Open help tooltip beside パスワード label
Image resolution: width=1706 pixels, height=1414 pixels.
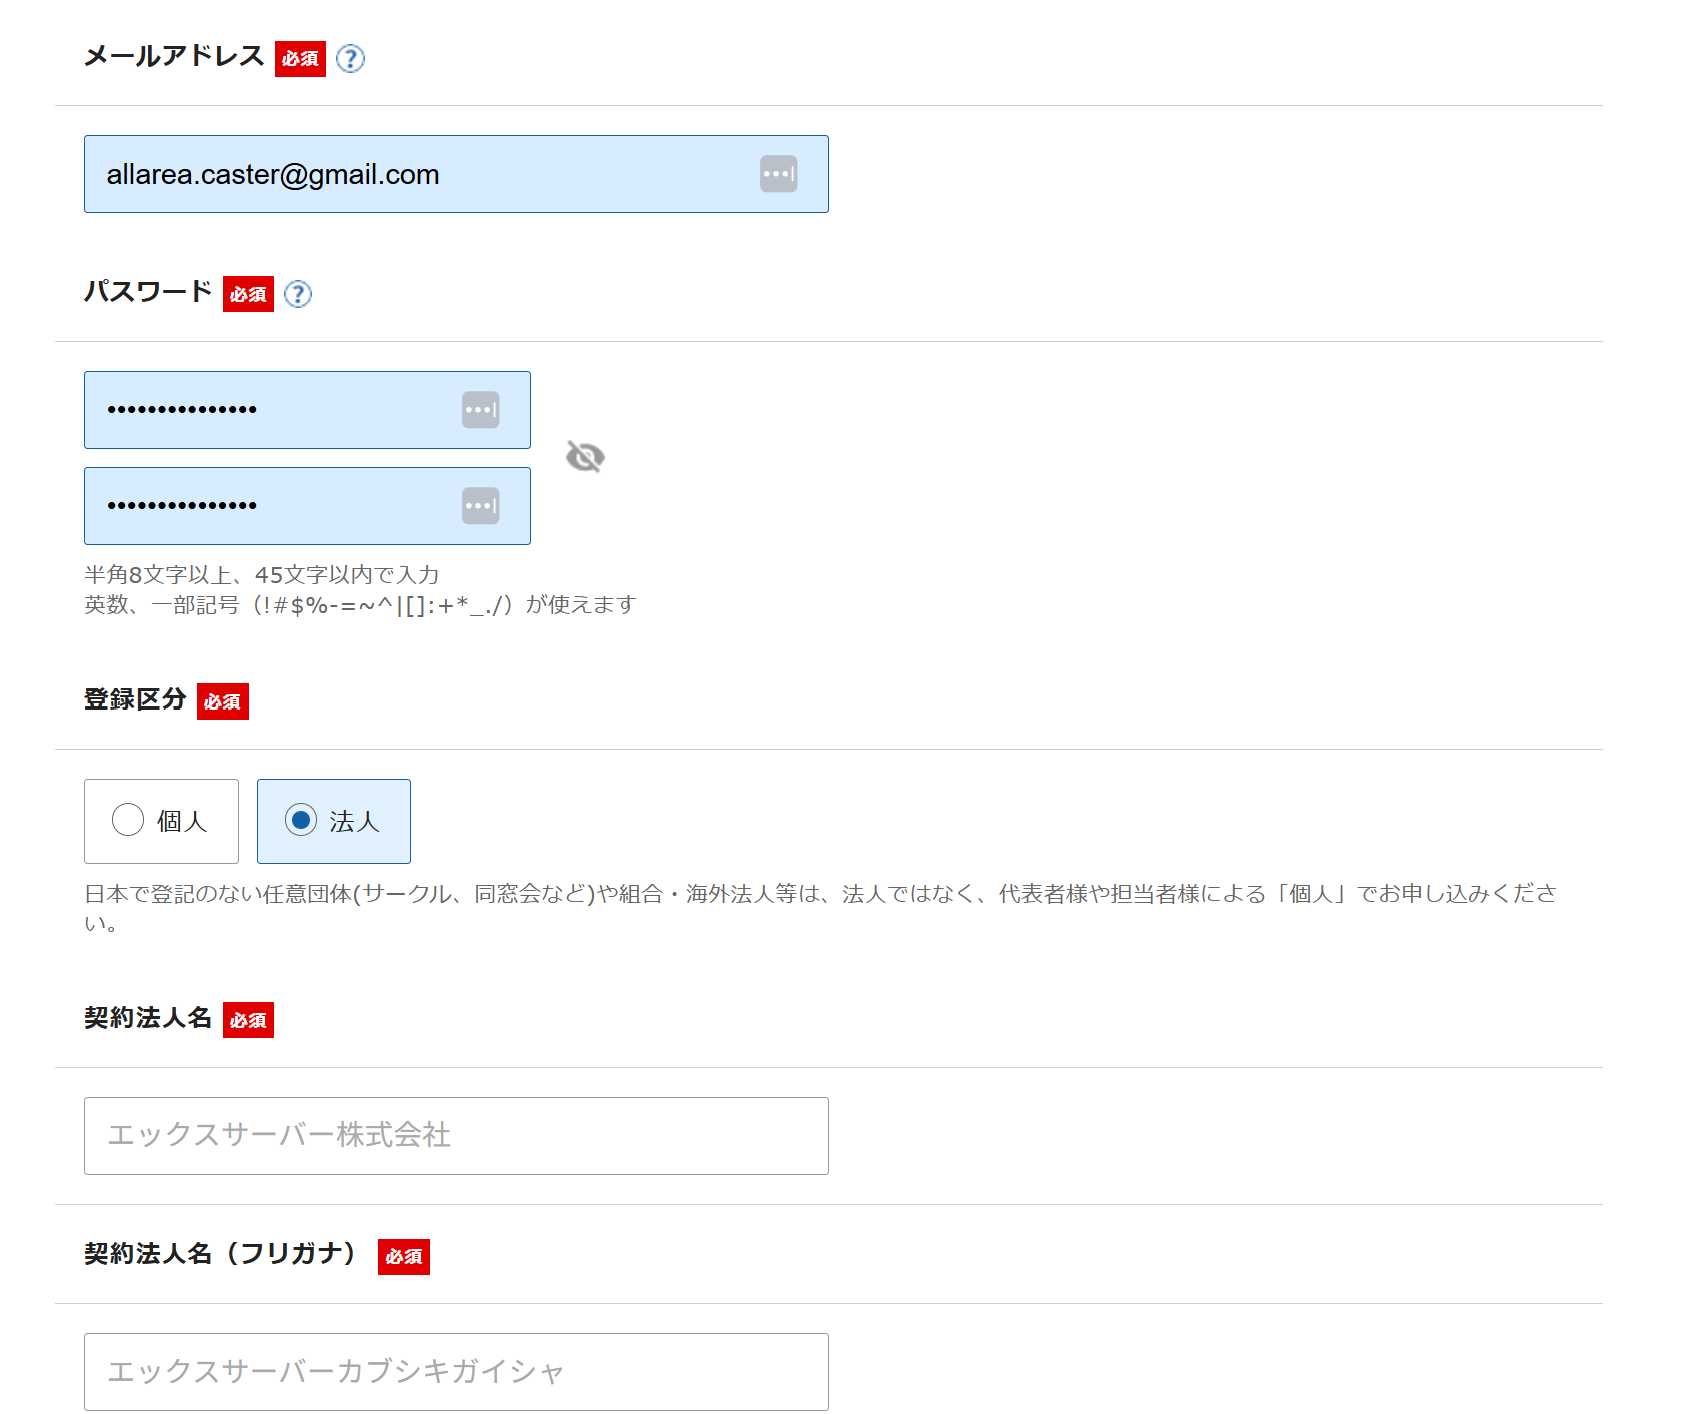298,294
